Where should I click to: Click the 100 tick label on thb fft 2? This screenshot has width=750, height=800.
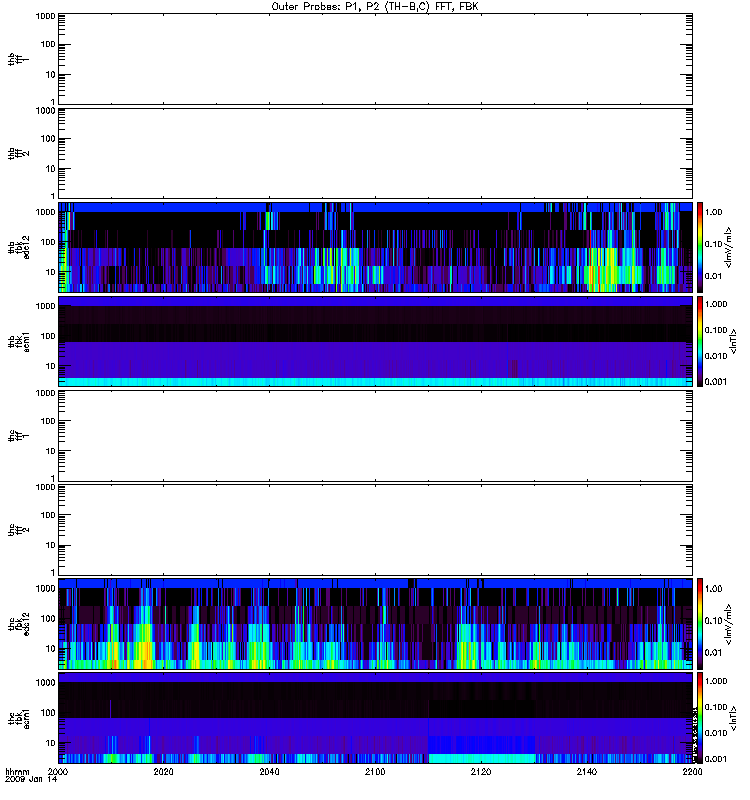tap(48, 139)
